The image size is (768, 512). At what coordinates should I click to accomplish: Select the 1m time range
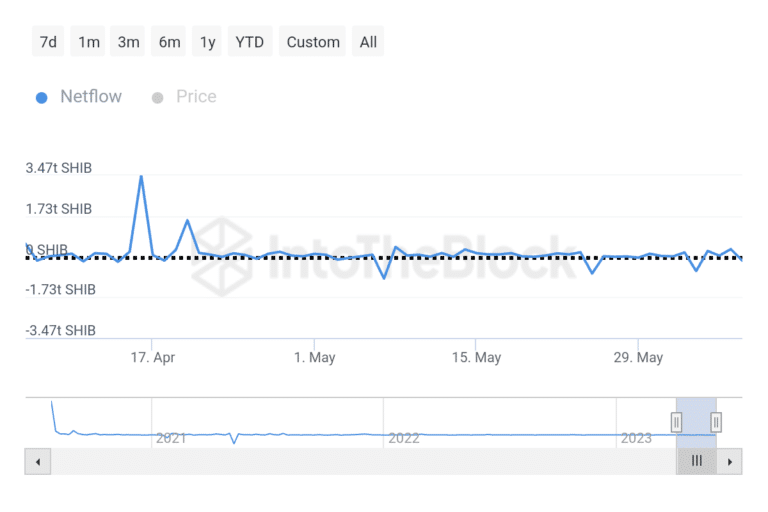pos(88,42)
